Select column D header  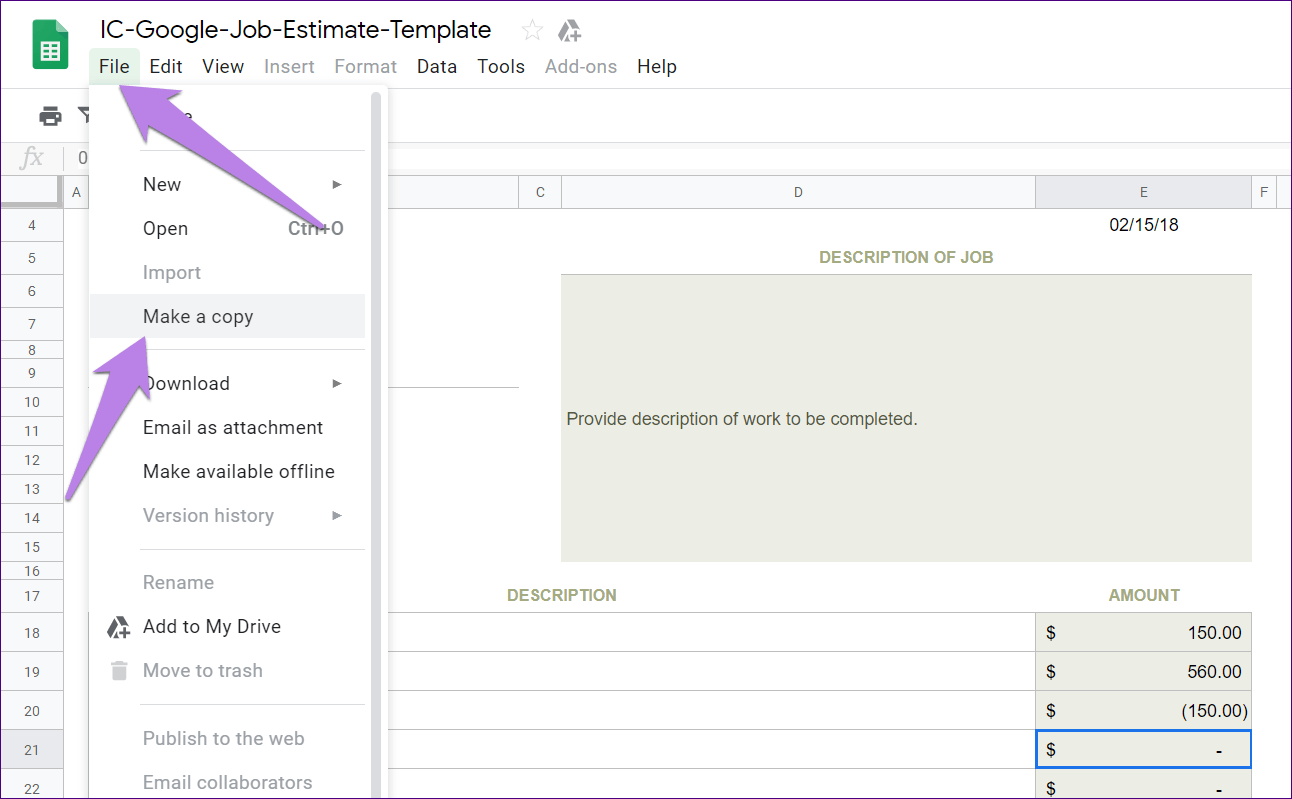[798, 192]
